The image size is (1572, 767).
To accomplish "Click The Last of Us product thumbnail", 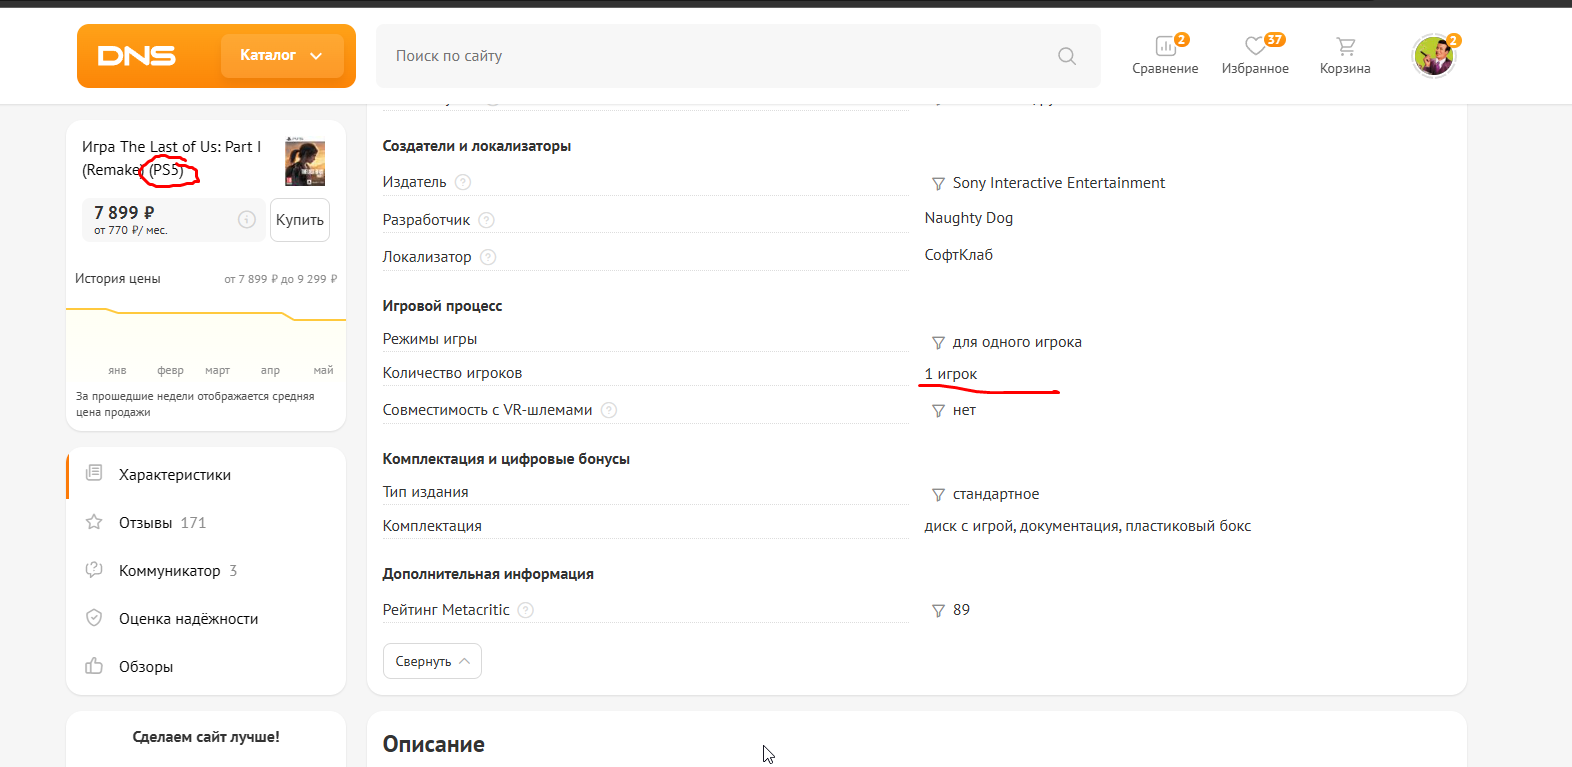I will (x=305, y=161).
